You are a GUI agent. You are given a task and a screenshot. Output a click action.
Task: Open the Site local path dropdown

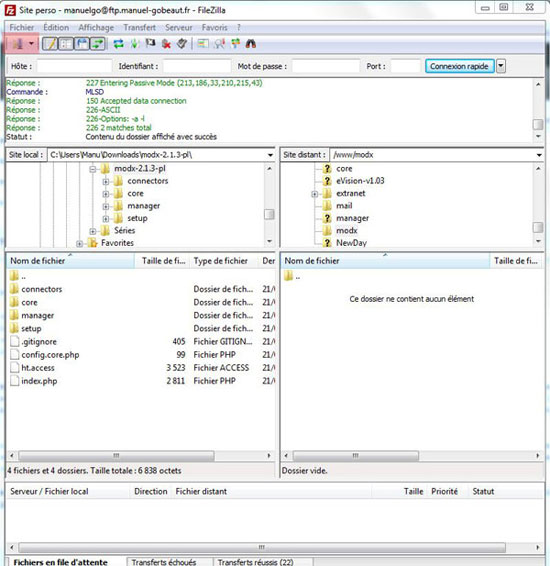coord(270,155)
